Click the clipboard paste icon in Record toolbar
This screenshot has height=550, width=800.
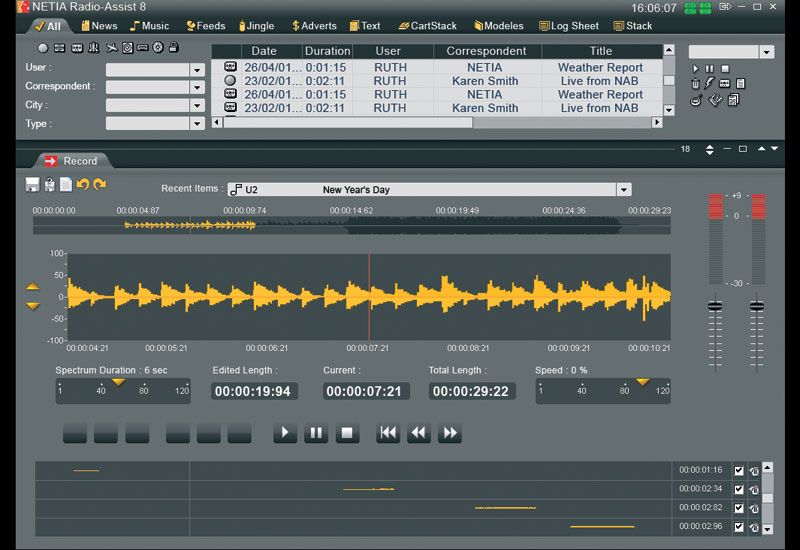49,185
